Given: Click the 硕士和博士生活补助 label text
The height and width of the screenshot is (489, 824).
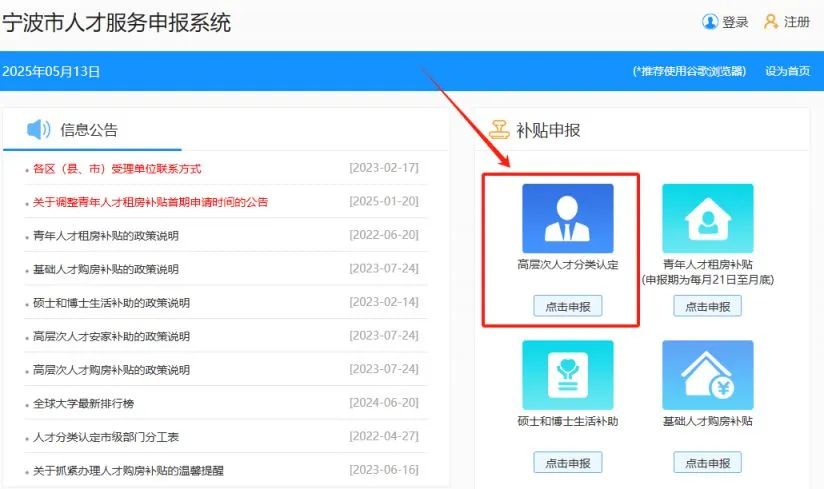Looking at the screenshot, I should coord(568,421).
